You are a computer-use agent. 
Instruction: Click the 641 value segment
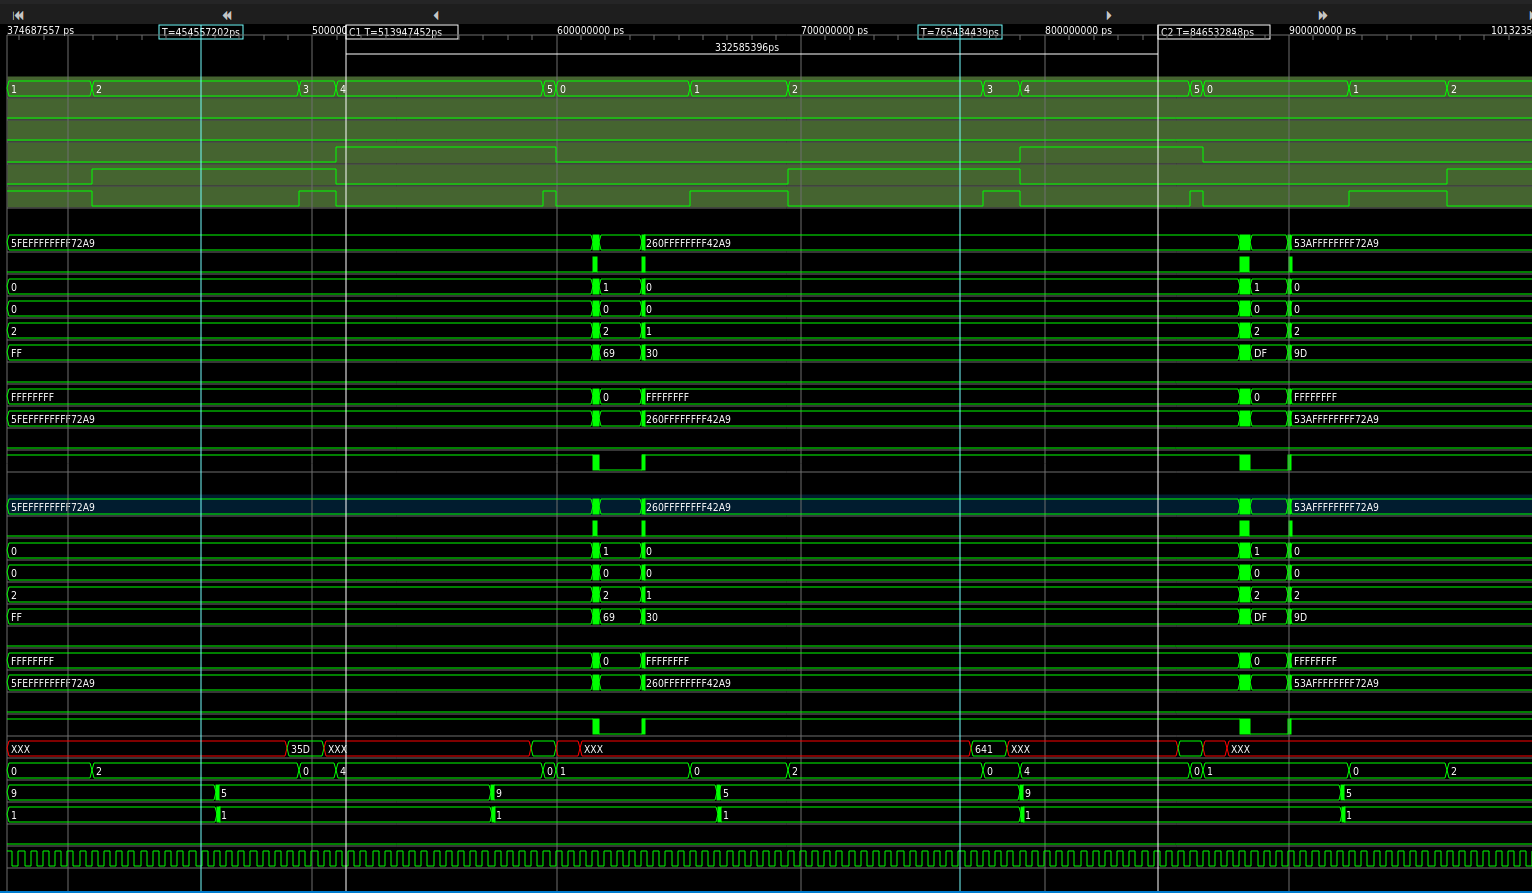tap(981, 748)
